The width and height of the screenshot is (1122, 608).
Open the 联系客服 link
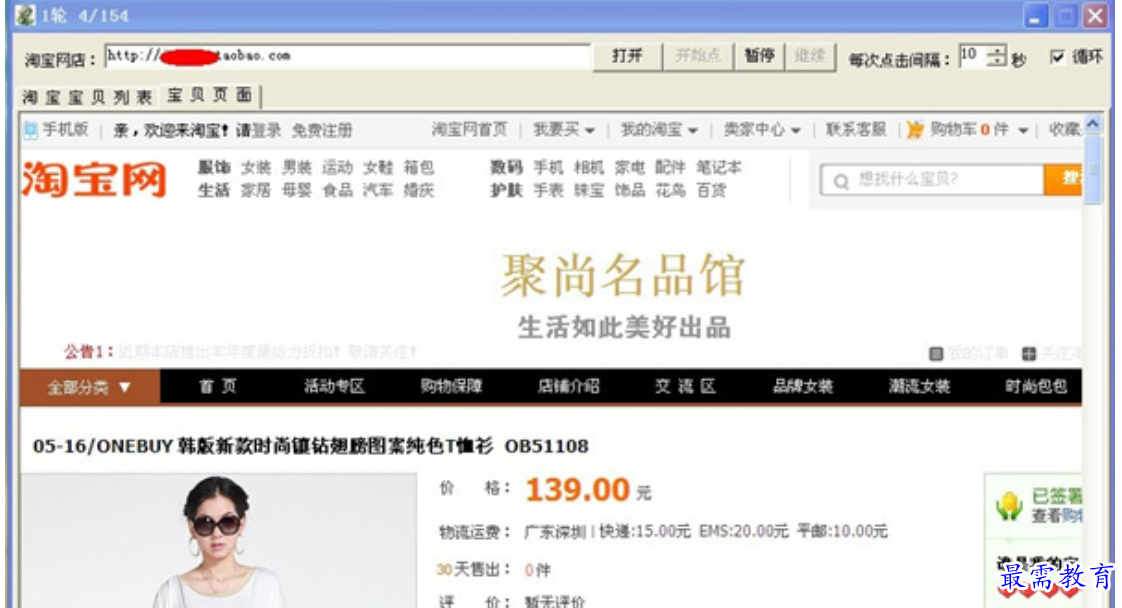(x=856, y=129)
